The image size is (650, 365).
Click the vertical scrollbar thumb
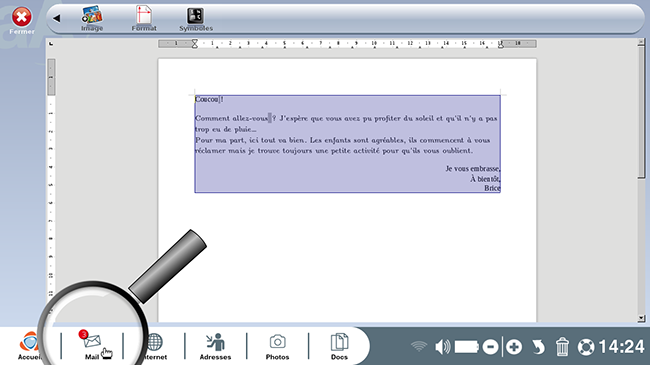pos(641,112)
